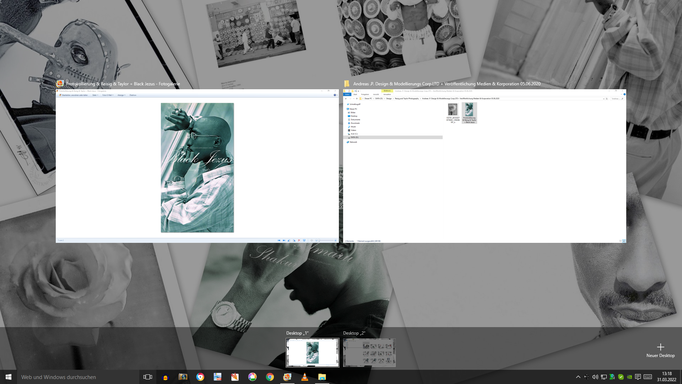The width and height of the screenshot is (682, 384).
Task: Open the NVIDIA tray icon
Action: [x=629, y=377]
